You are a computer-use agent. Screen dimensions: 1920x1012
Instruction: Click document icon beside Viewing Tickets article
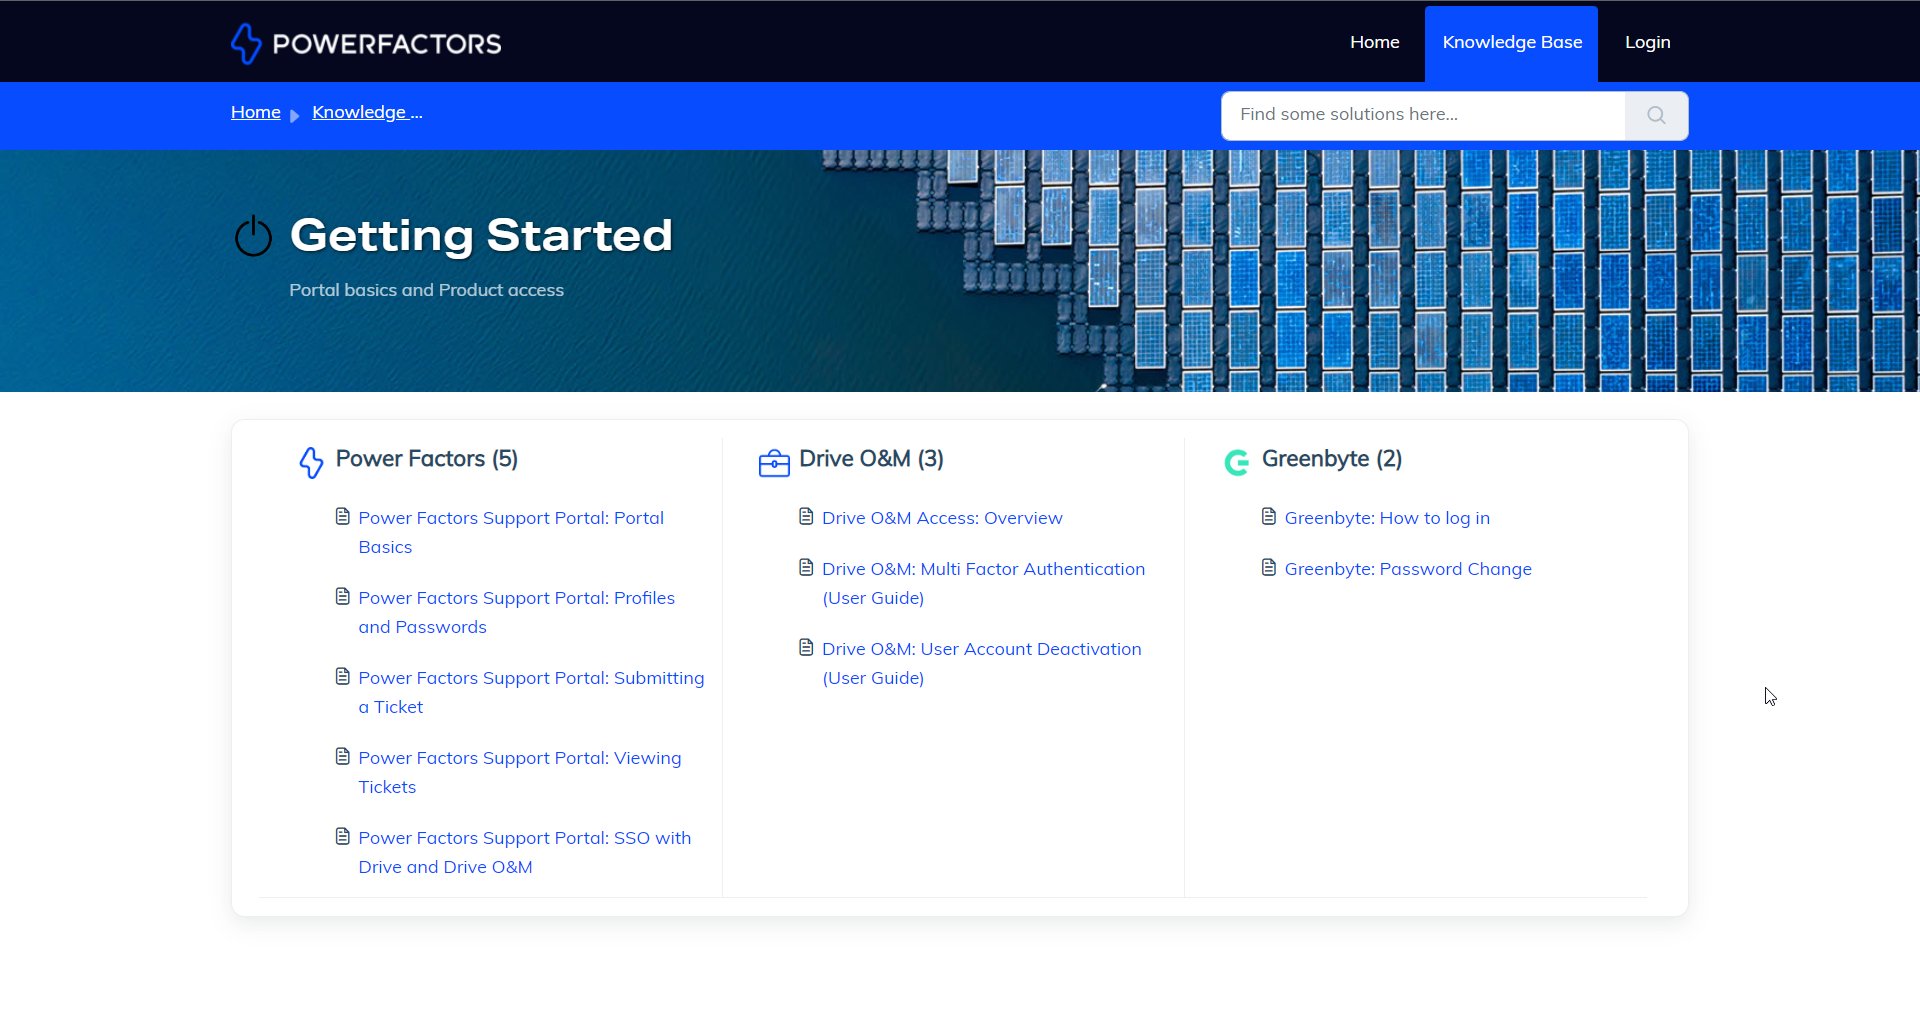(343, 757)
